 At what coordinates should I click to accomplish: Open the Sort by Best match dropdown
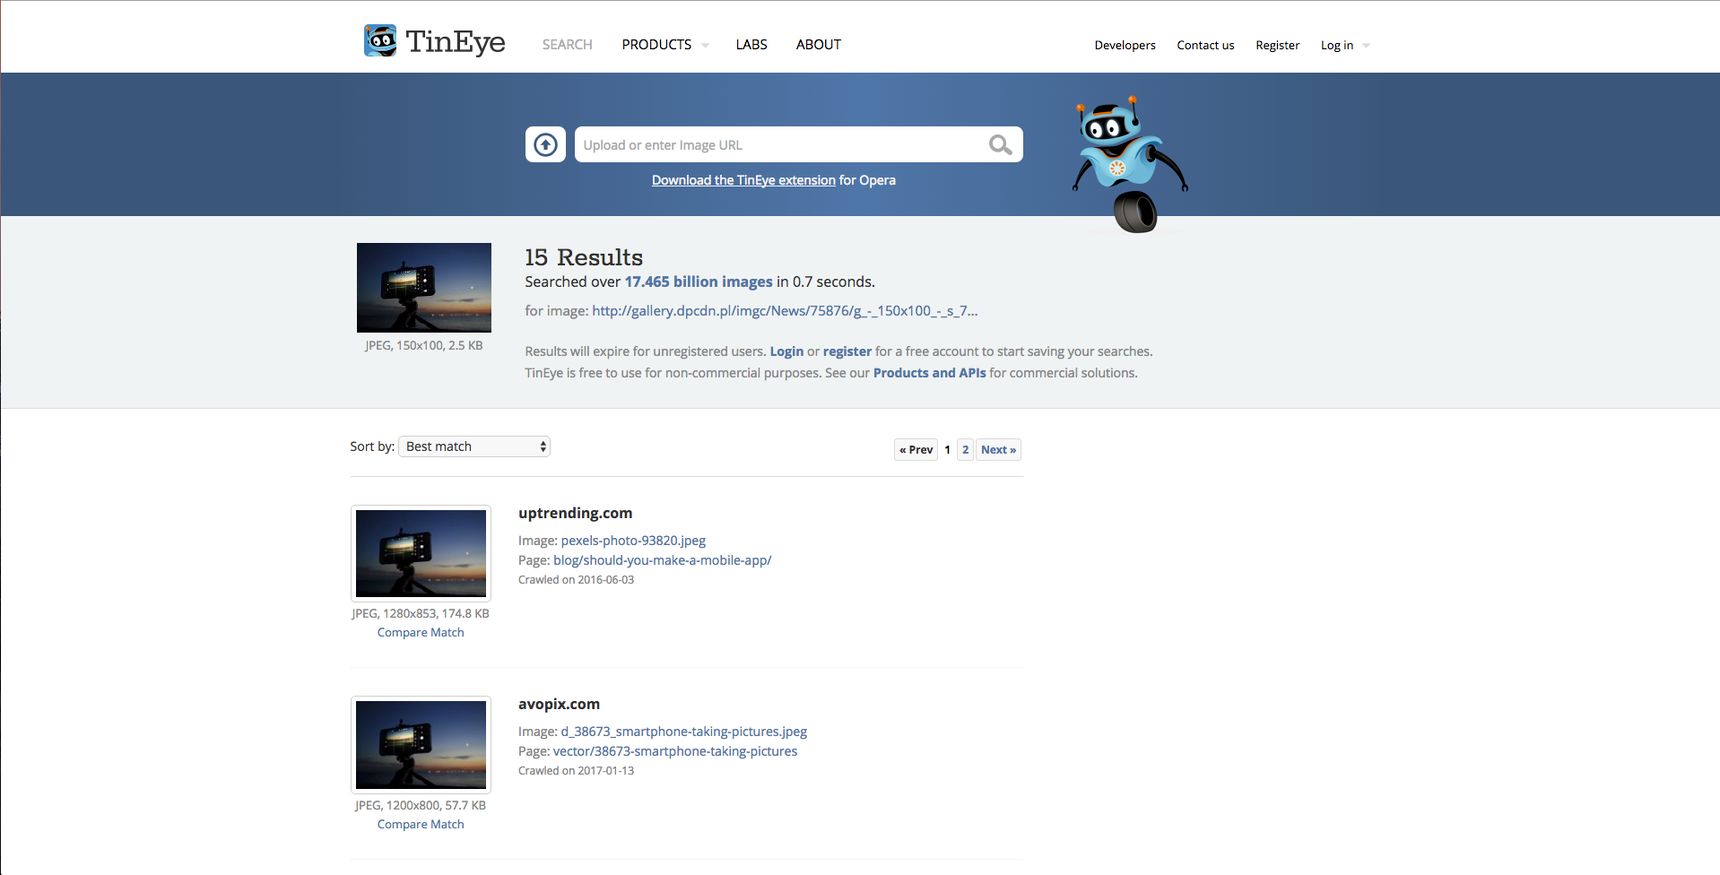point(474,446)
